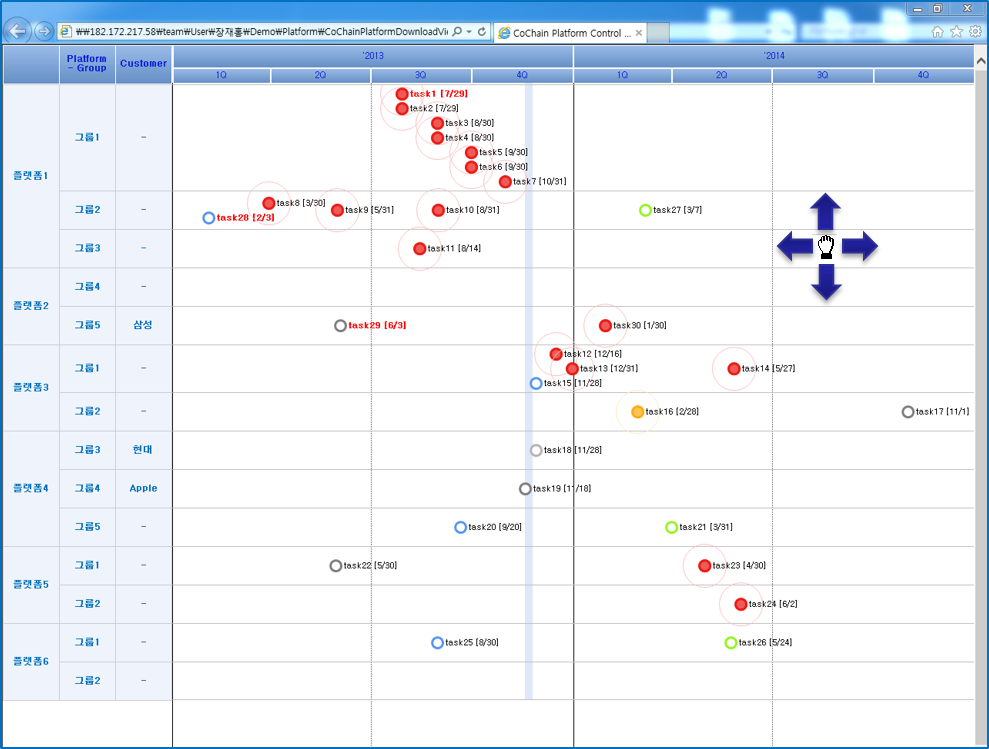Click the browser Forward button
The width and height of the screenshot is (989, 749).
(43, 32)
